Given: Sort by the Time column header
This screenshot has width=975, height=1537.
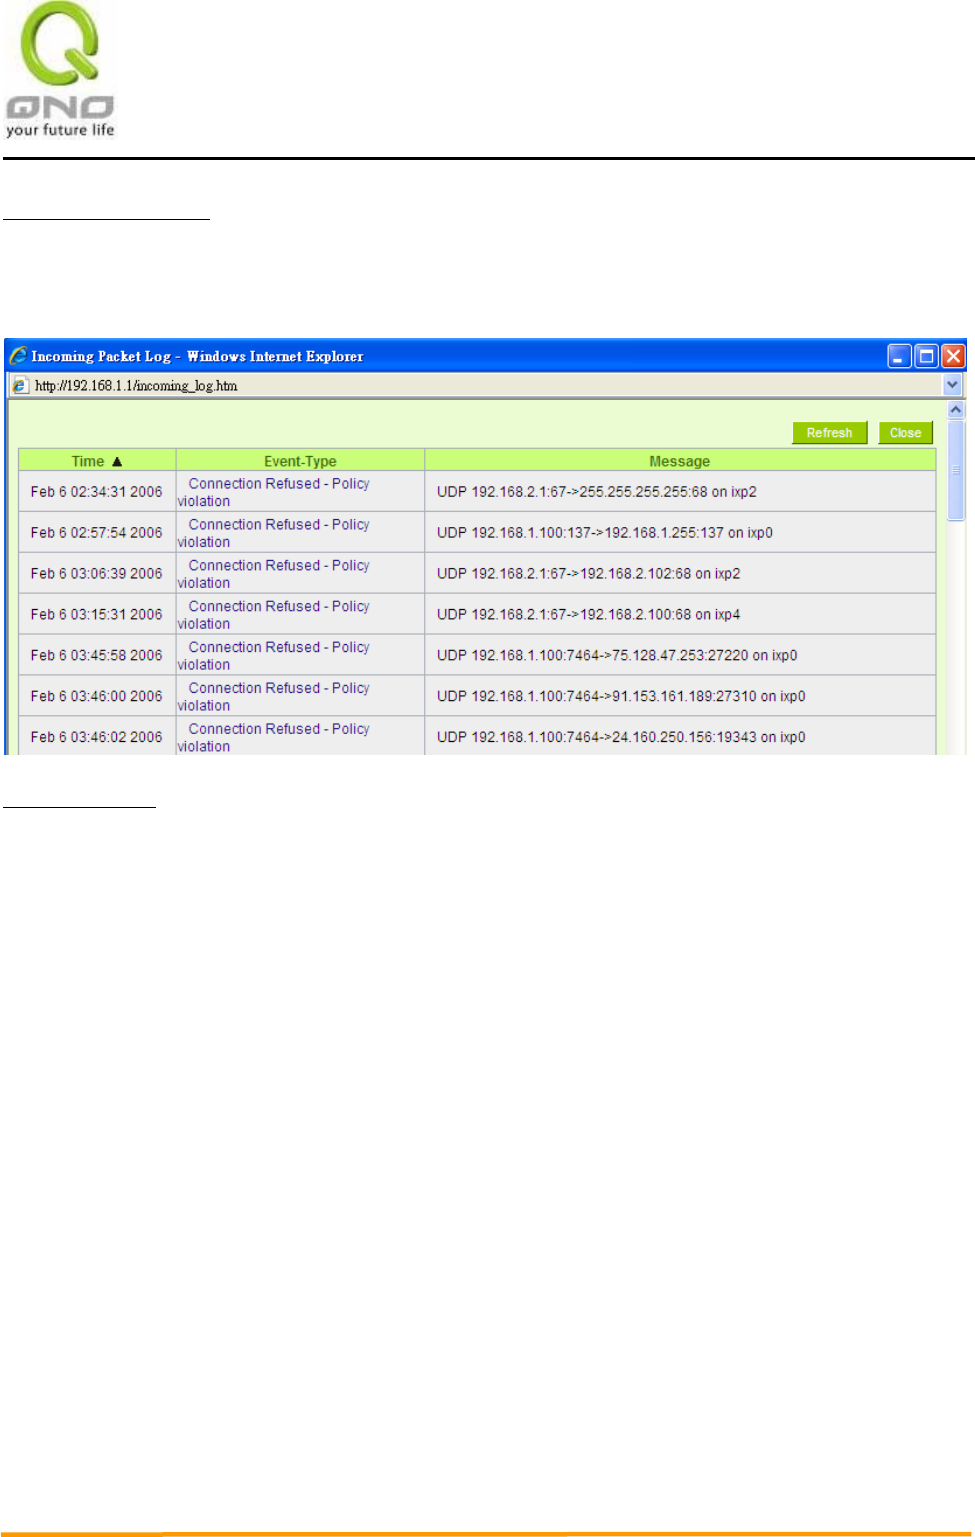Looking at the screenshot, I should 97,461.
